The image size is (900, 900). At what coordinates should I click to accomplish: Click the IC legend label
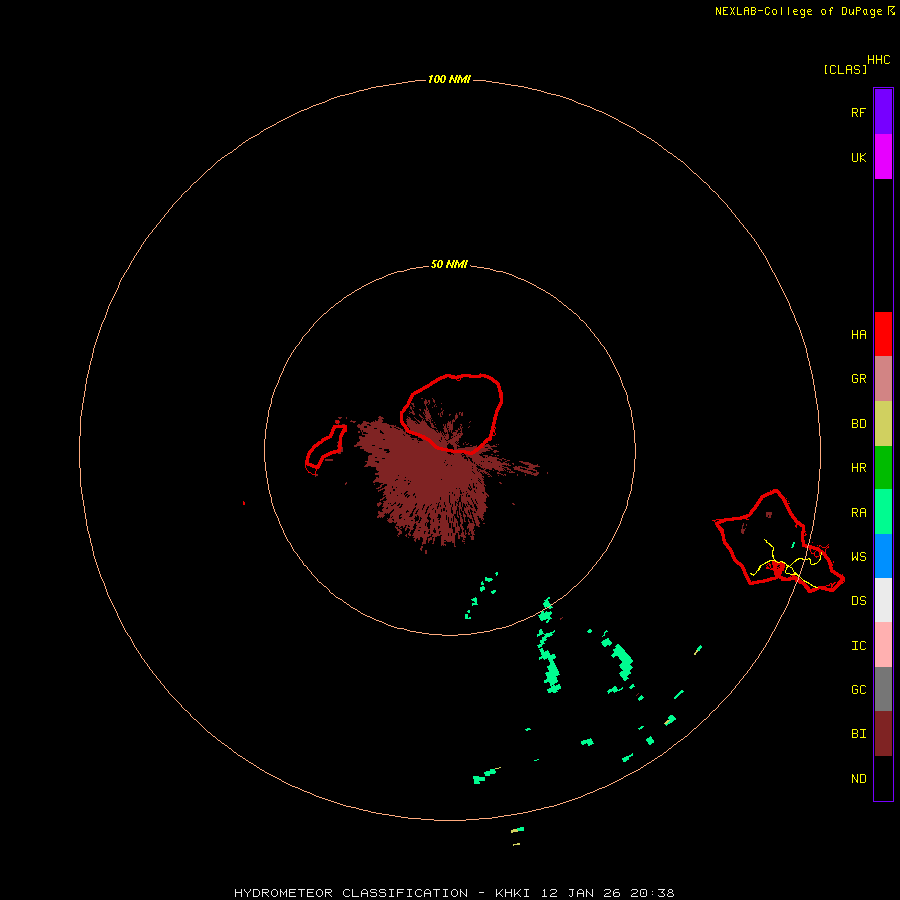858,646
